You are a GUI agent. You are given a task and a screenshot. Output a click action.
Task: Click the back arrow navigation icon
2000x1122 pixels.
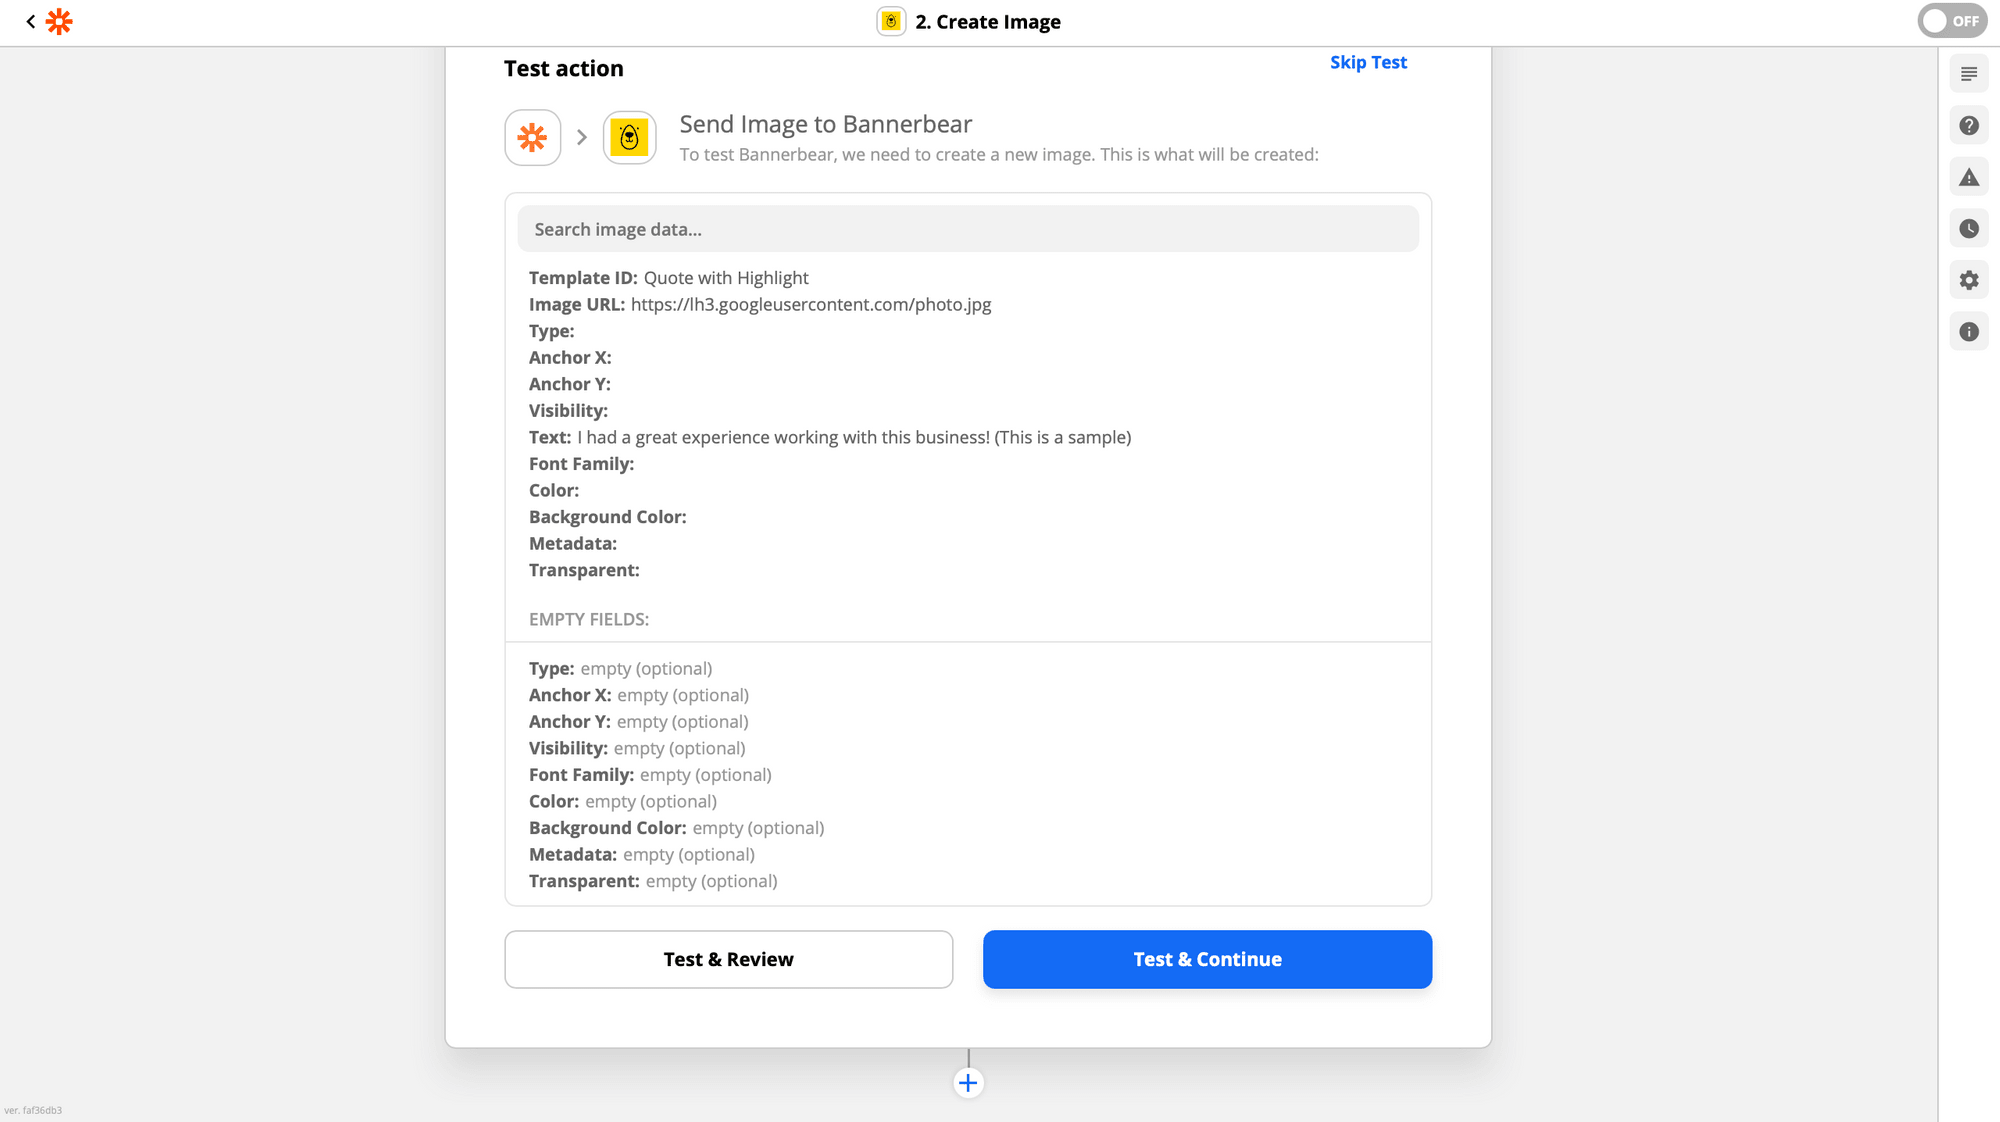pyautogui.click(x=30, y=22)
